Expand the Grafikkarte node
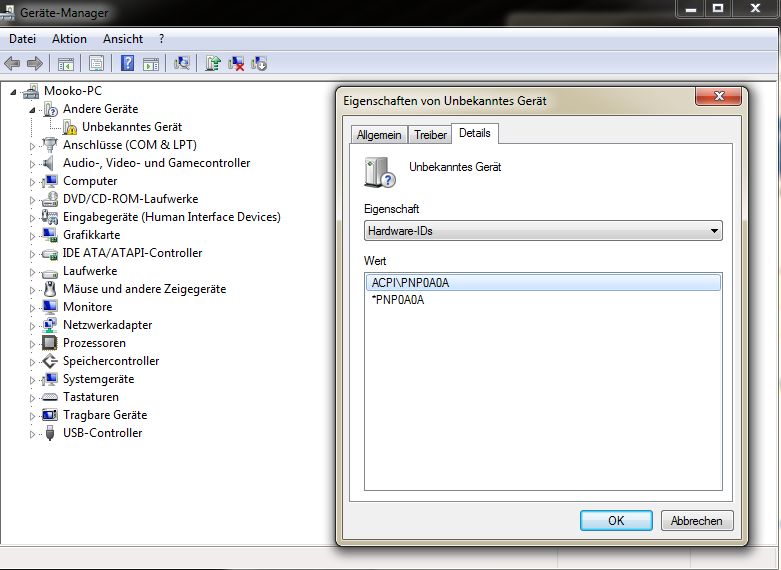 pos(32,235)
